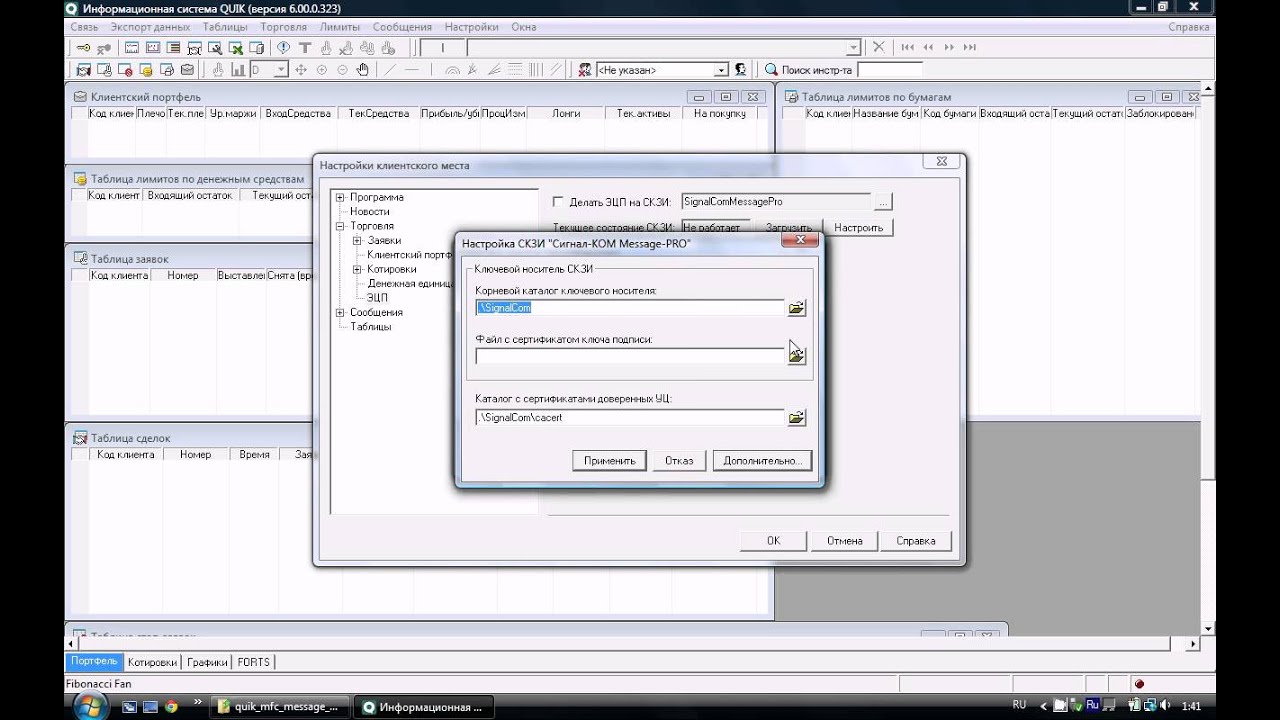This screenshot has width=1280, height=720.
Task: Select the hand pan tool icon
Action: pos(363,70)
